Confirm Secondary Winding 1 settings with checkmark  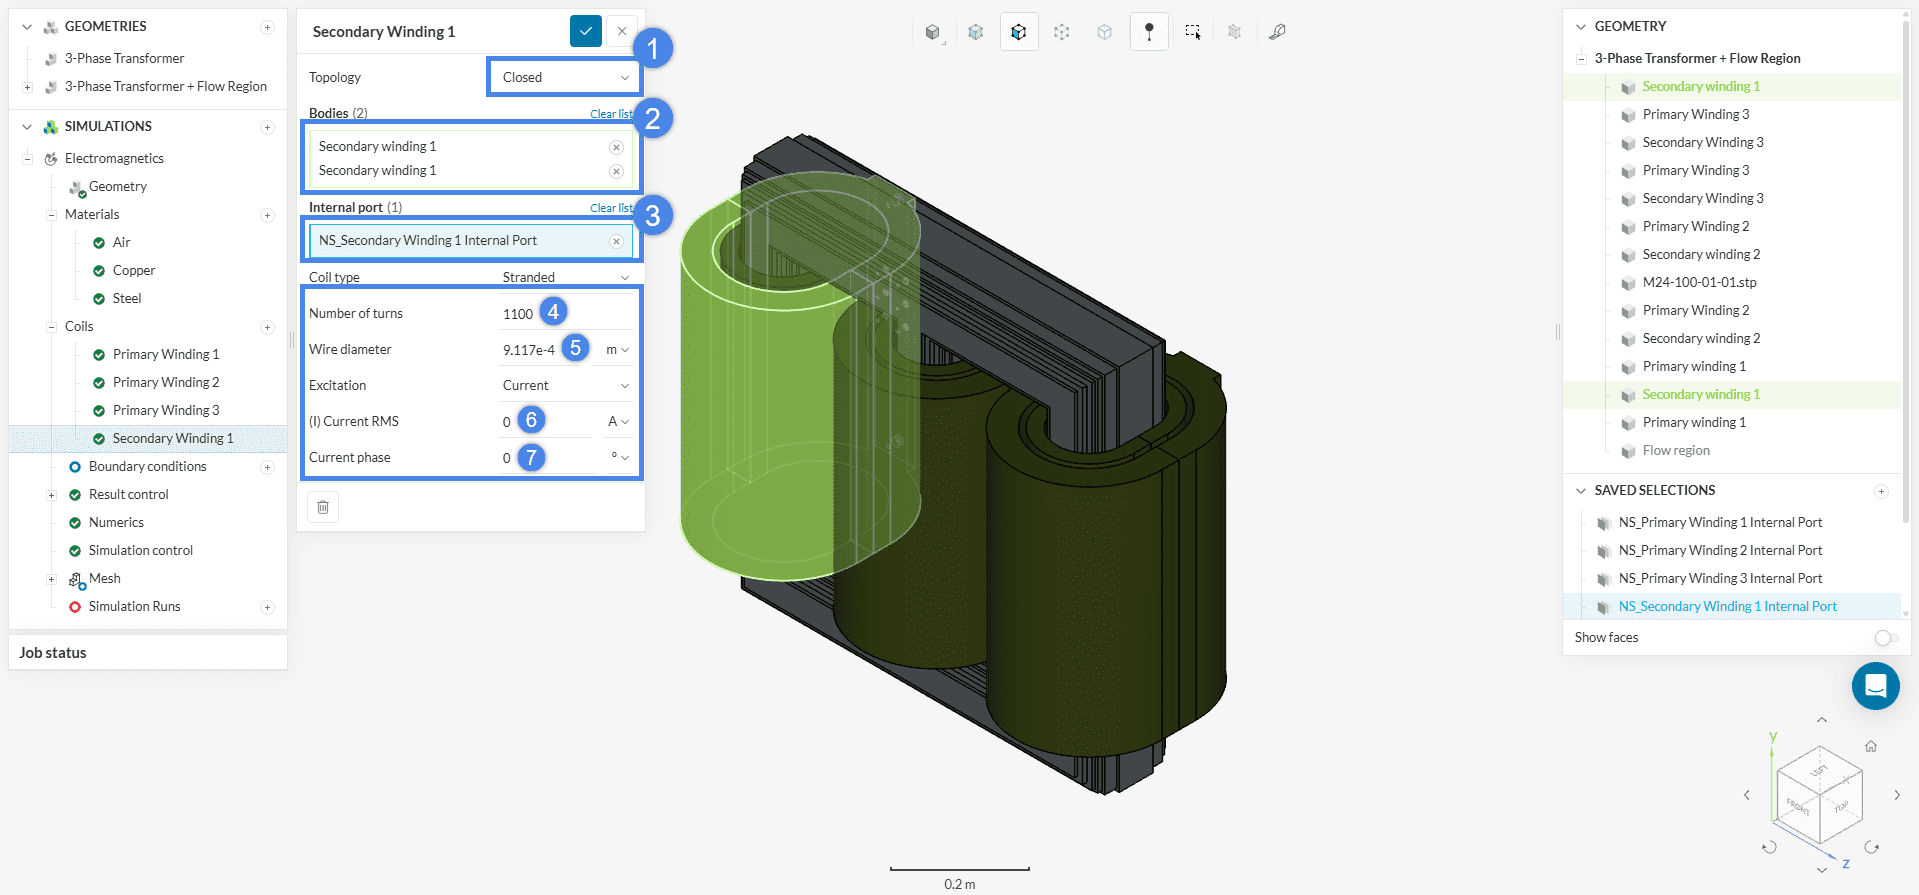[586, 31]
